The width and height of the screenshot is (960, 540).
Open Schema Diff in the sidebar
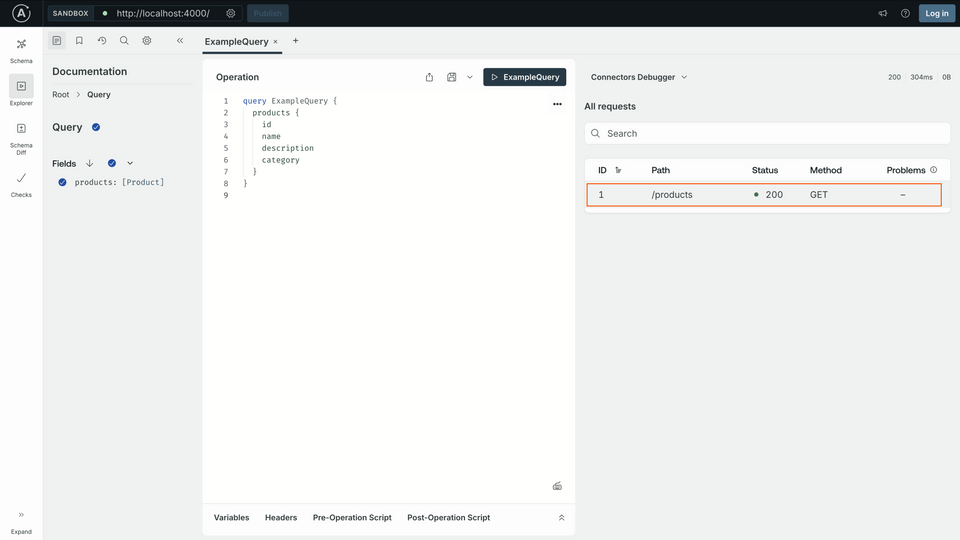click(x=21, y=134)
